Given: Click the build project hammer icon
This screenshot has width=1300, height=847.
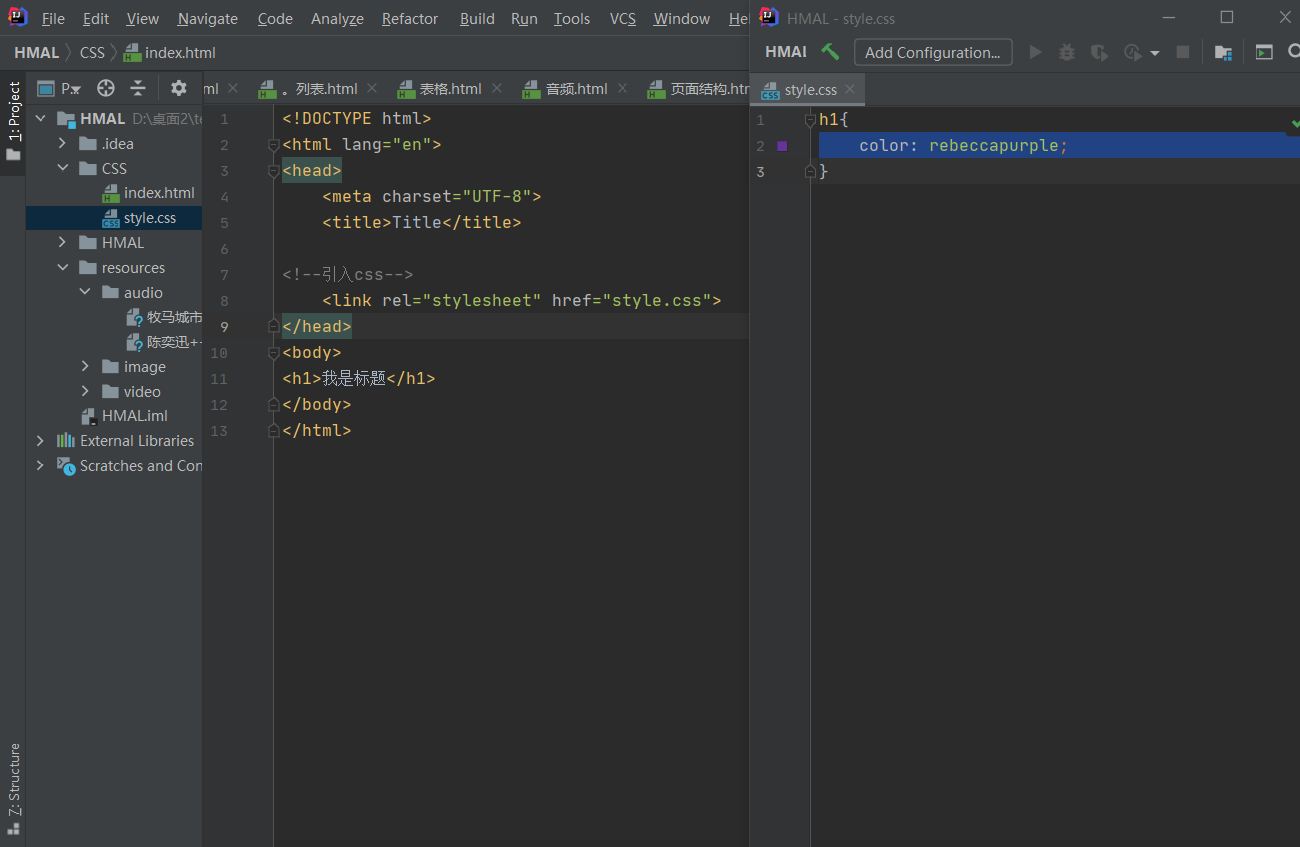Looking at the screenshot, I should (x=830, y=52).
